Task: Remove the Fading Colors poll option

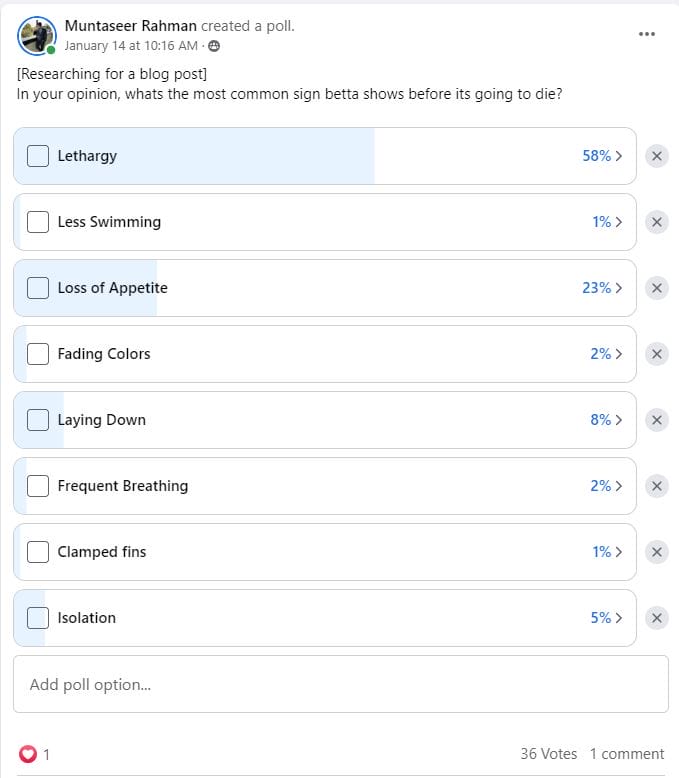Action: (656, 354)
